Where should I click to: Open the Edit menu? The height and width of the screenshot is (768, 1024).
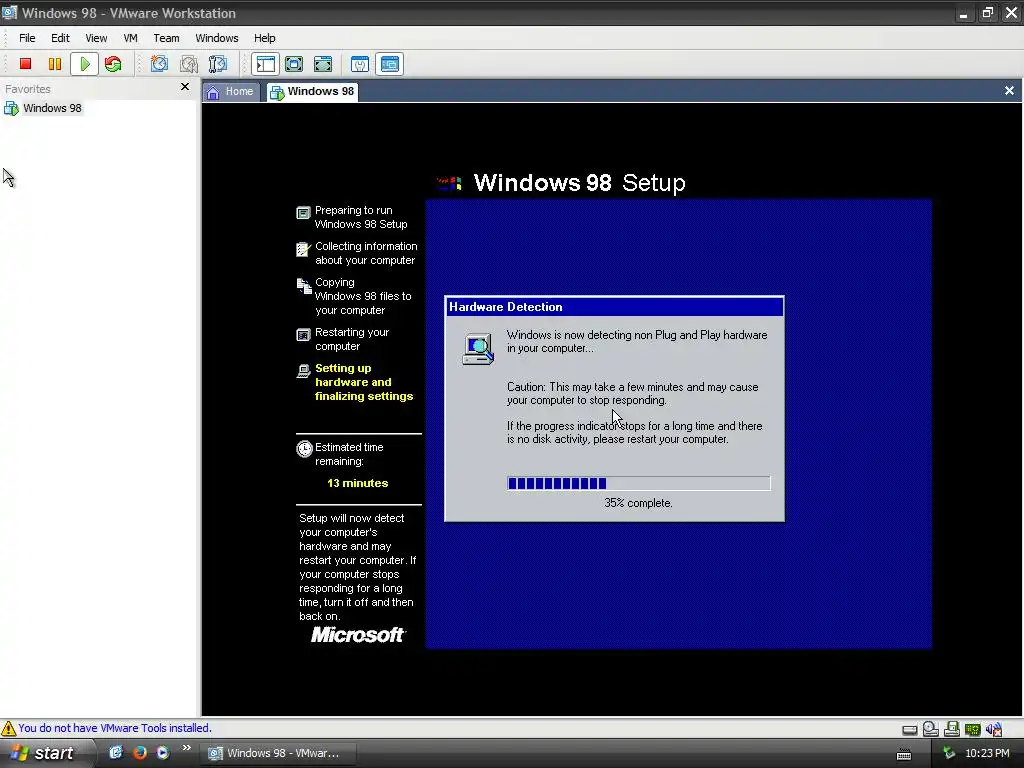tap(60, 38)
